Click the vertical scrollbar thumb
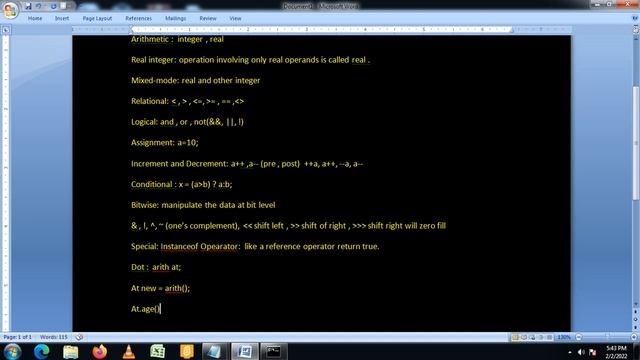Viewport: 640px width, 360px height. (x=636, y=143)
